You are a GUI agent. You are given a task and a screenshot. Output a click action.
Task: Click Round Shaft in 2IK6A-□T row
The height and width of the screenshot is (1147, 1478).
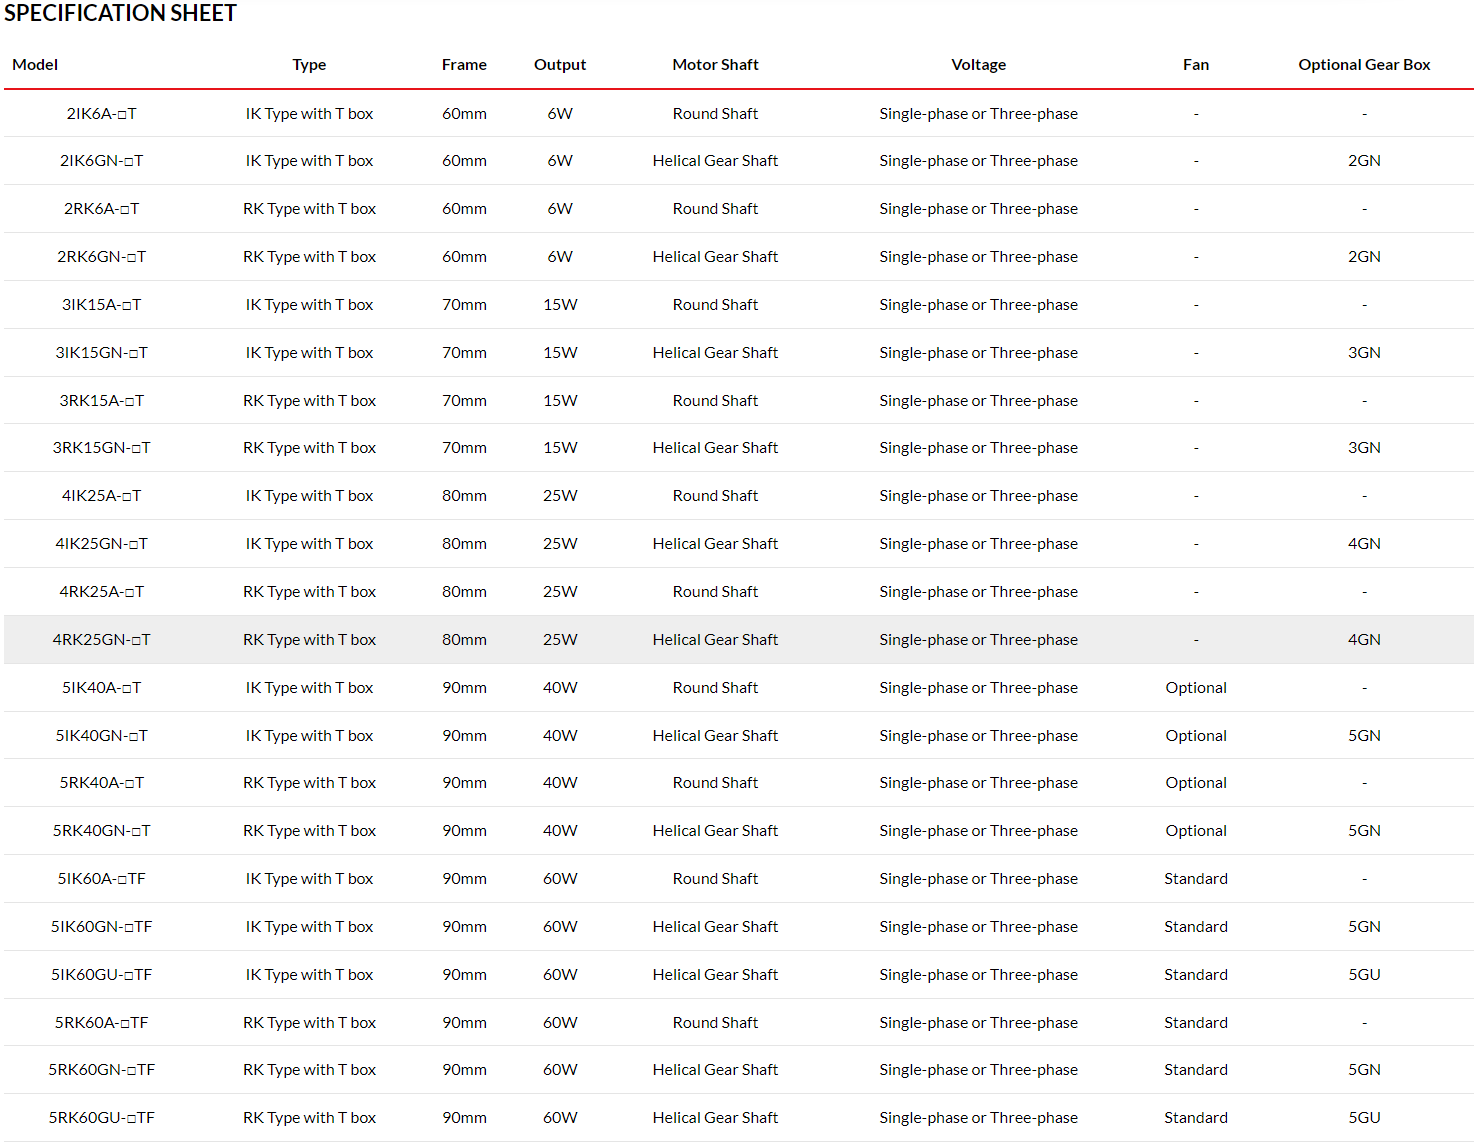(715, 114)
